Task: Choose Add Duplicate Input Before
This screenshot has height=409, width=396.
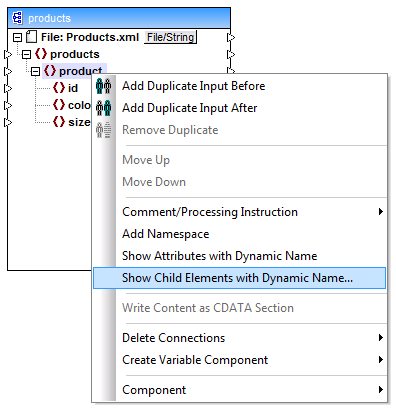Action: click(240, 86)
